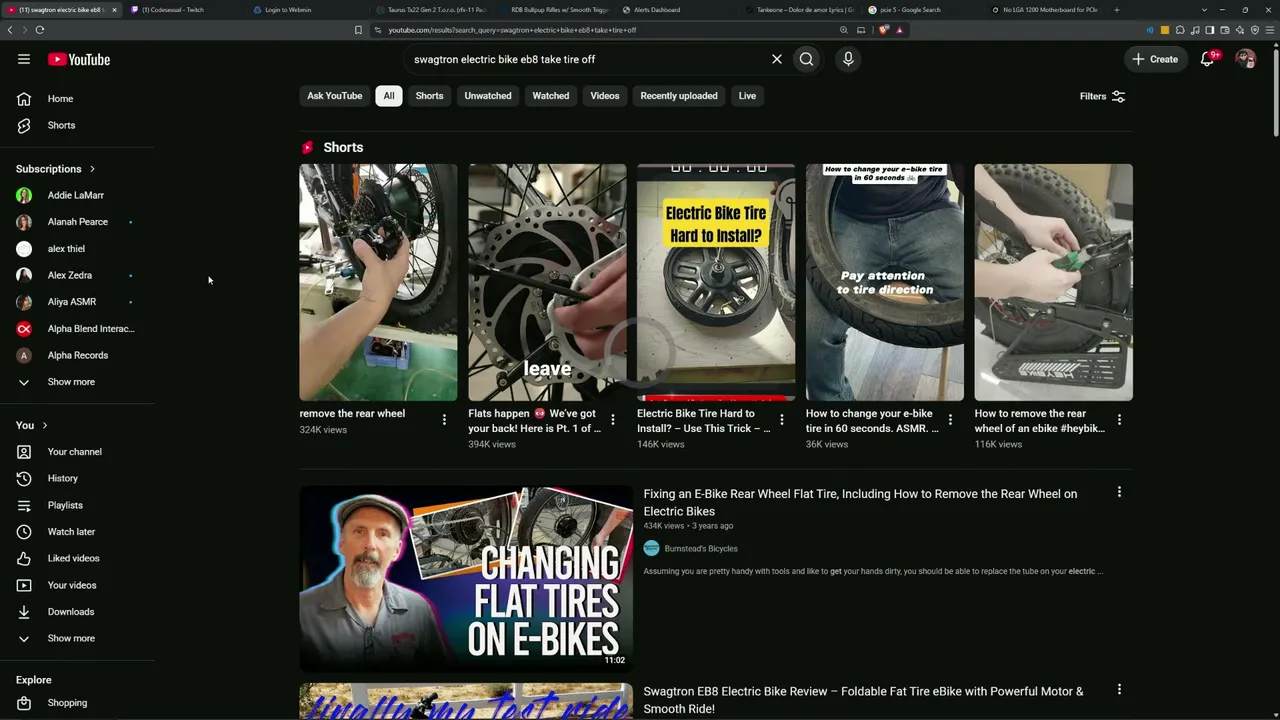Select the Ask YouTube chip
Screen dimensions: 1280x720
pos(335,96)
